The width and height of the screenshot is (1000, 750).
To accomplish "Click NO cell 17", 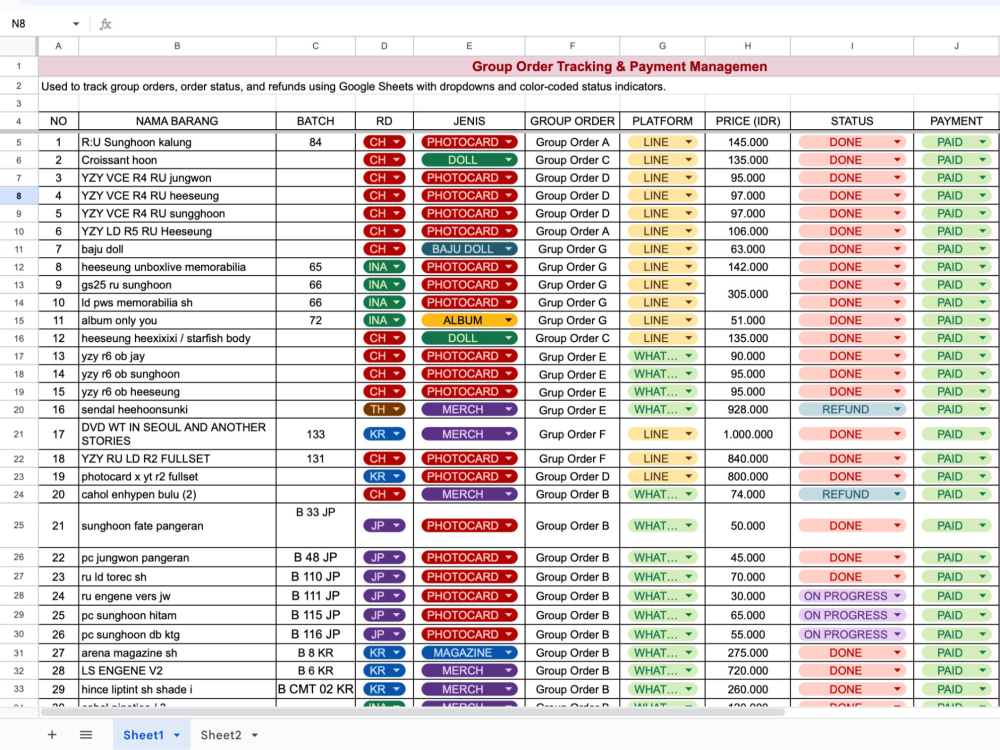I will tap(58, 434).
